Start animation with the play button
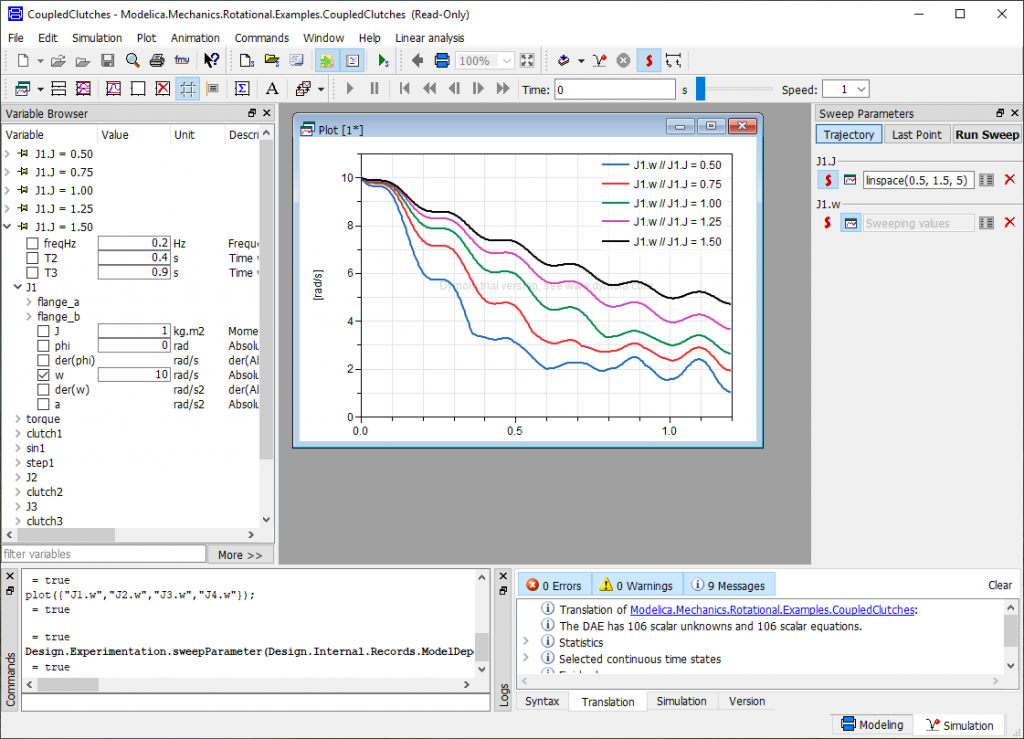 click(x=349, y=89)
